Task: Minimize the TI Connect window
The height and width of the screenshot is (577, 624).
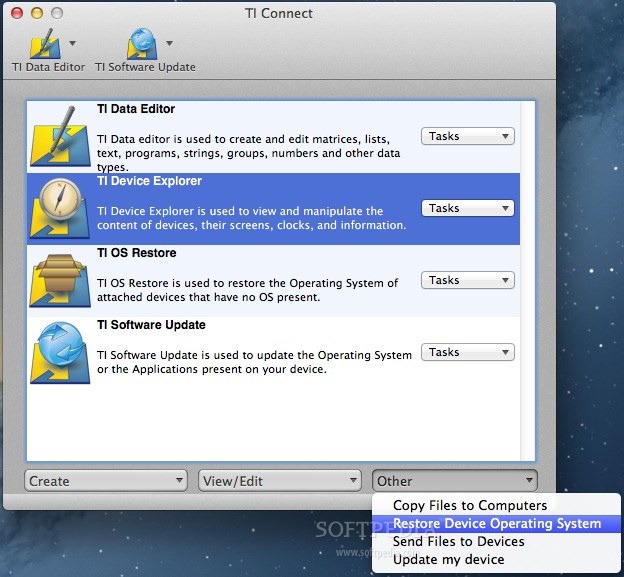Action: (x=37, y=13)
